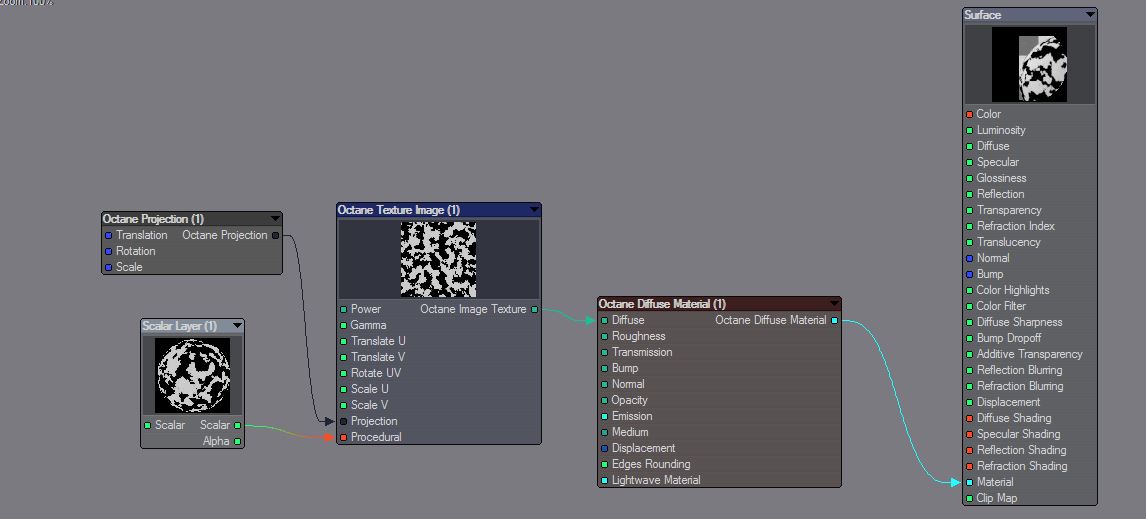Click the Reflection Blurring socket on Surface

pyautogui.click(x=969, y=370)
